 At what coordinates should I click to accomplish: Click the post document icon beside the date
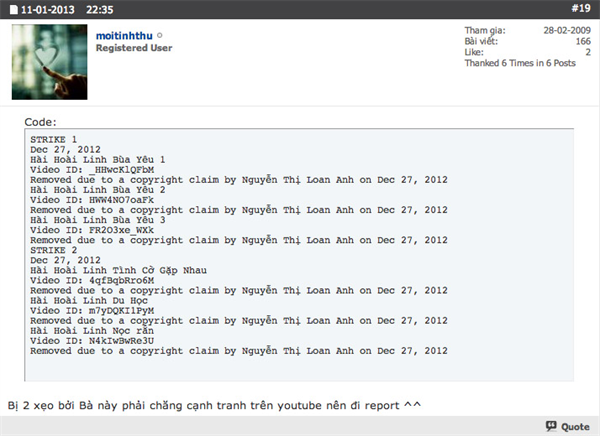click(x=10, y=8)
